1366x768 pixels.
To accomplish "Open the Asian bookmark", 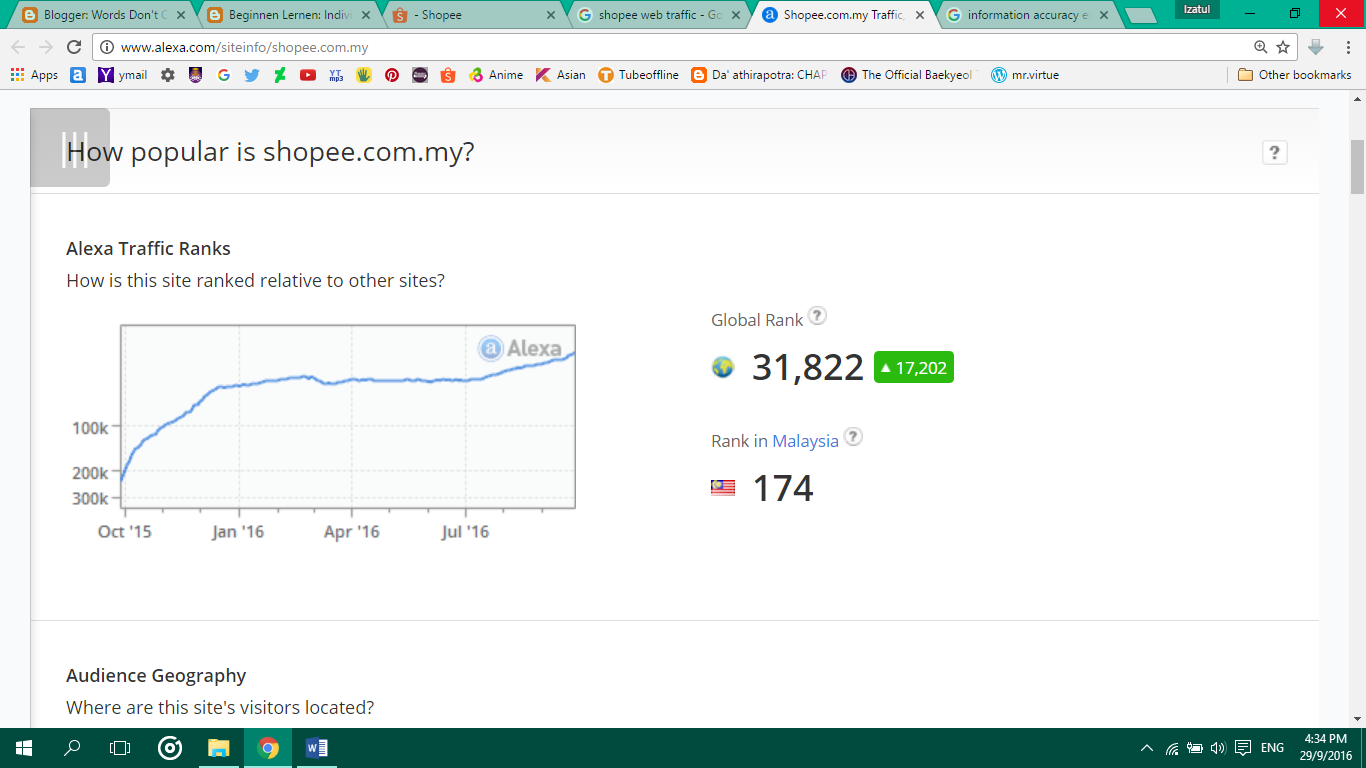I will (x=561, y=75).
